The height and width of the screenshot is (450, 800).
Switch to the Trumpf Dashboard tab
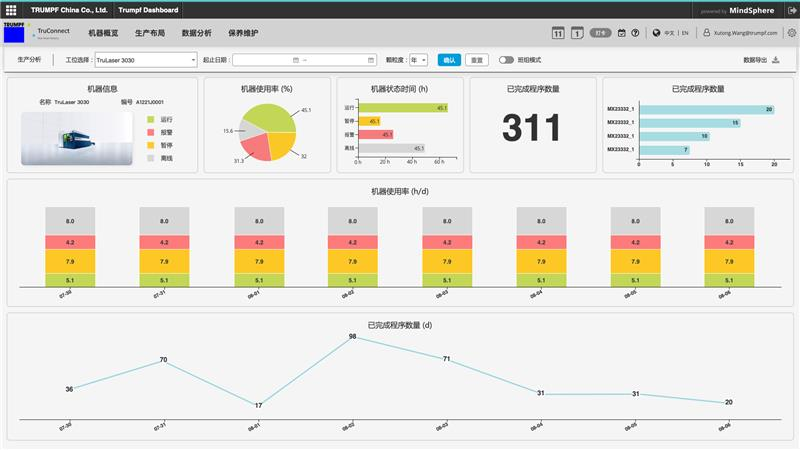point(150,10)
